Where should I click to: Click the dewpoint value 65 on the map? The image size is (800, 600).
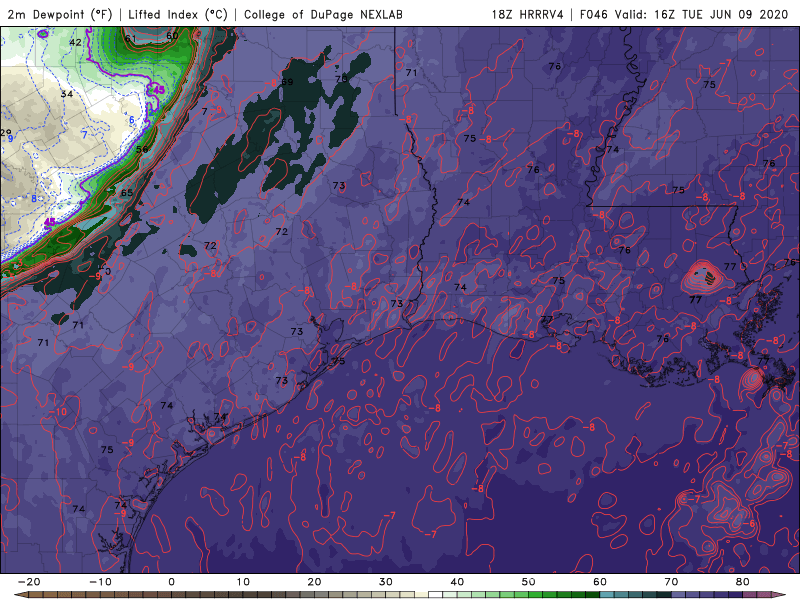[x=127, y=193]
